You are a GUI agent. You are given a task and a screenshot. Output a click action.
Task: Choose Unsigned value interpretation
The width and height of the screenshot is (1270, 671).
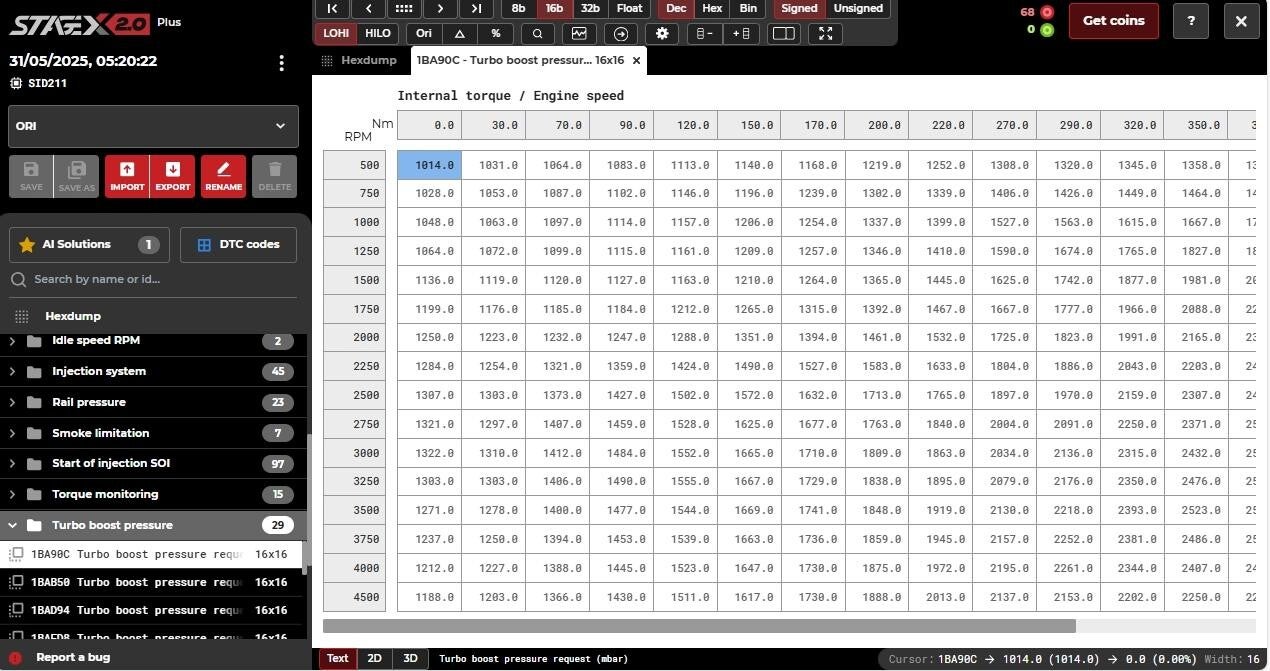coord(858,8)
